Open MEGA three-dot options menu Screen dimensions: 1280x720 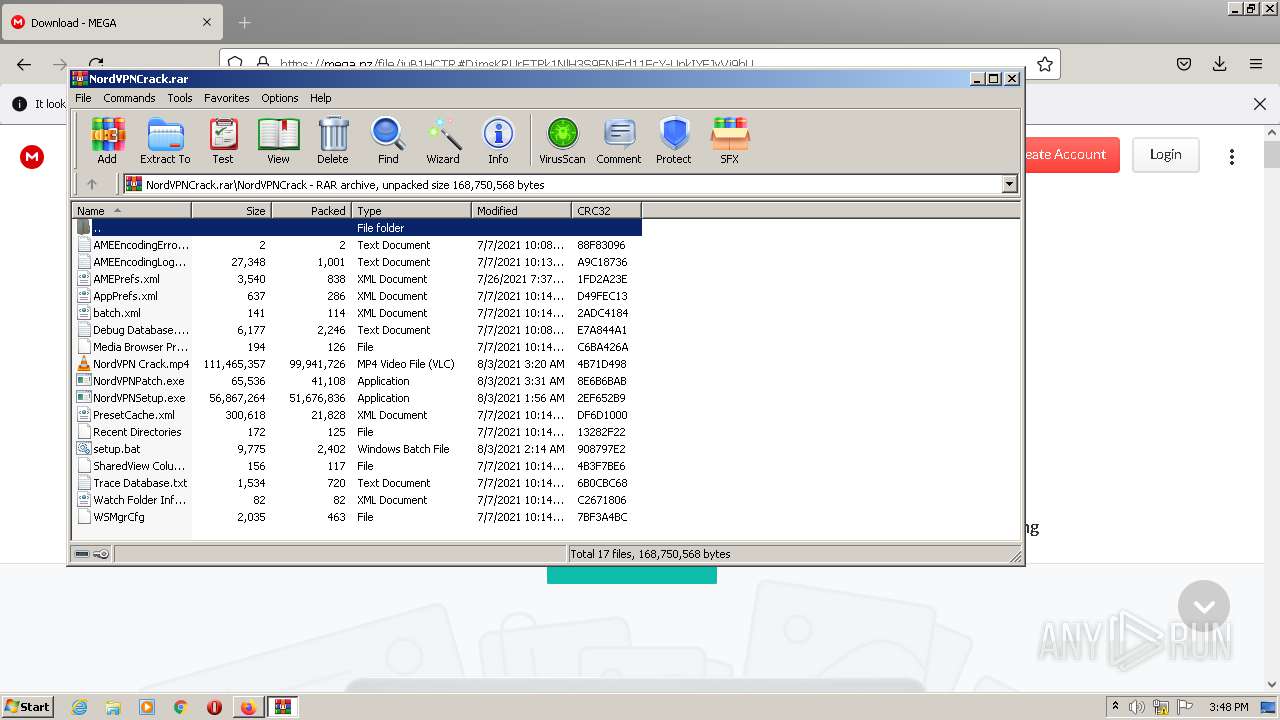1232,156
